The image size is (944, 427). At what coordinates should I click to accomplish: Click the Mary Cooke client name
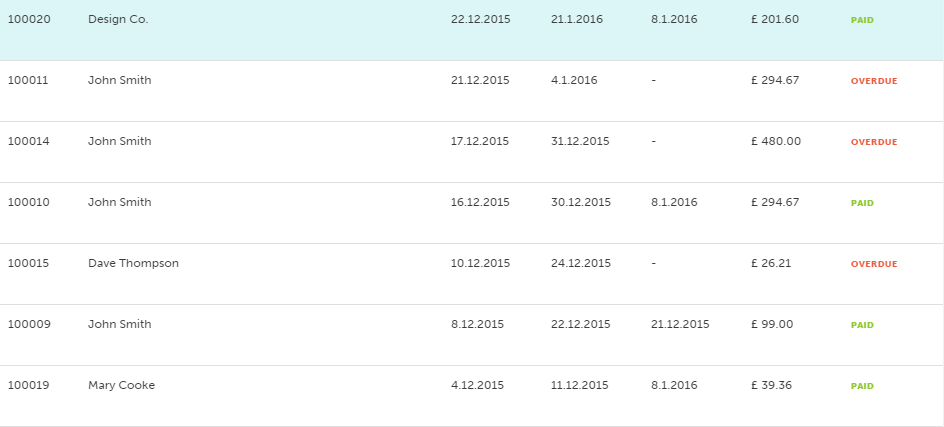[121, 385]
